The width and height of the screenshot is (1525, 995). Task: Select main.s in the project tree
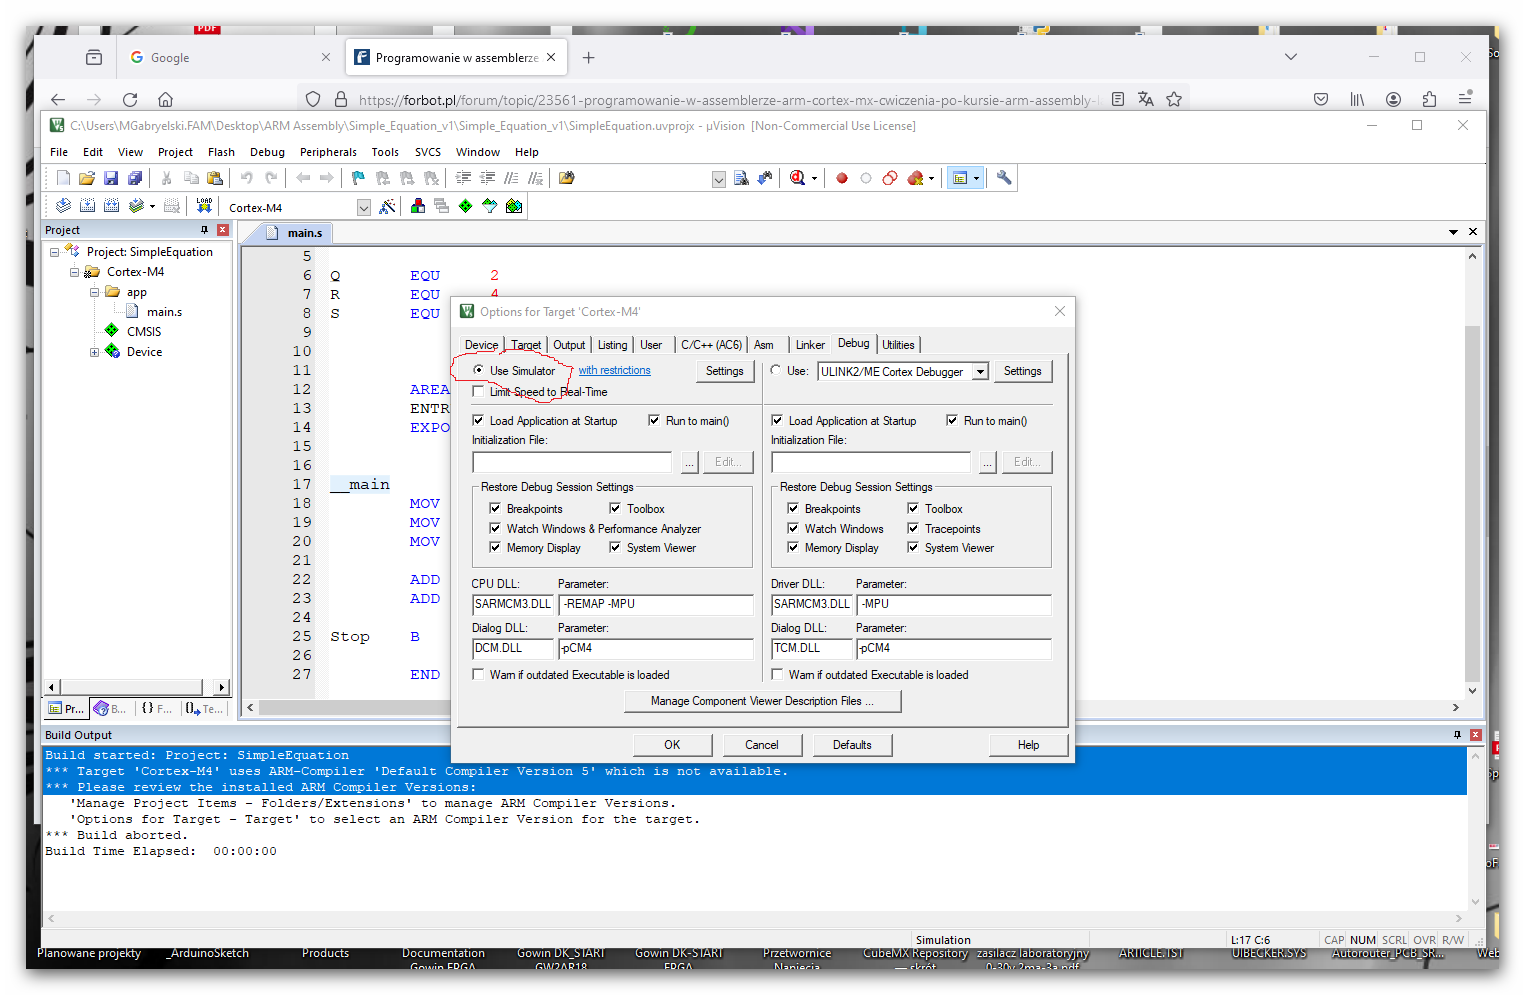(x=164, y=312)
